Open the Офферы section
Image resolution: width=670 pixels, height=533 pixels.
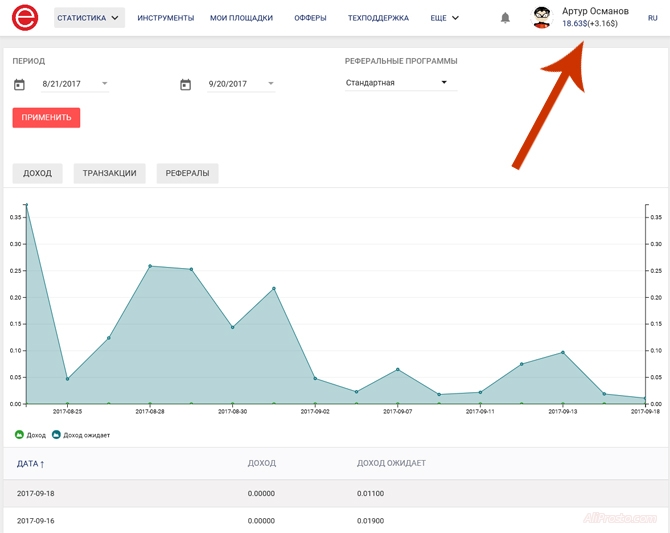(x=310, y=18)
